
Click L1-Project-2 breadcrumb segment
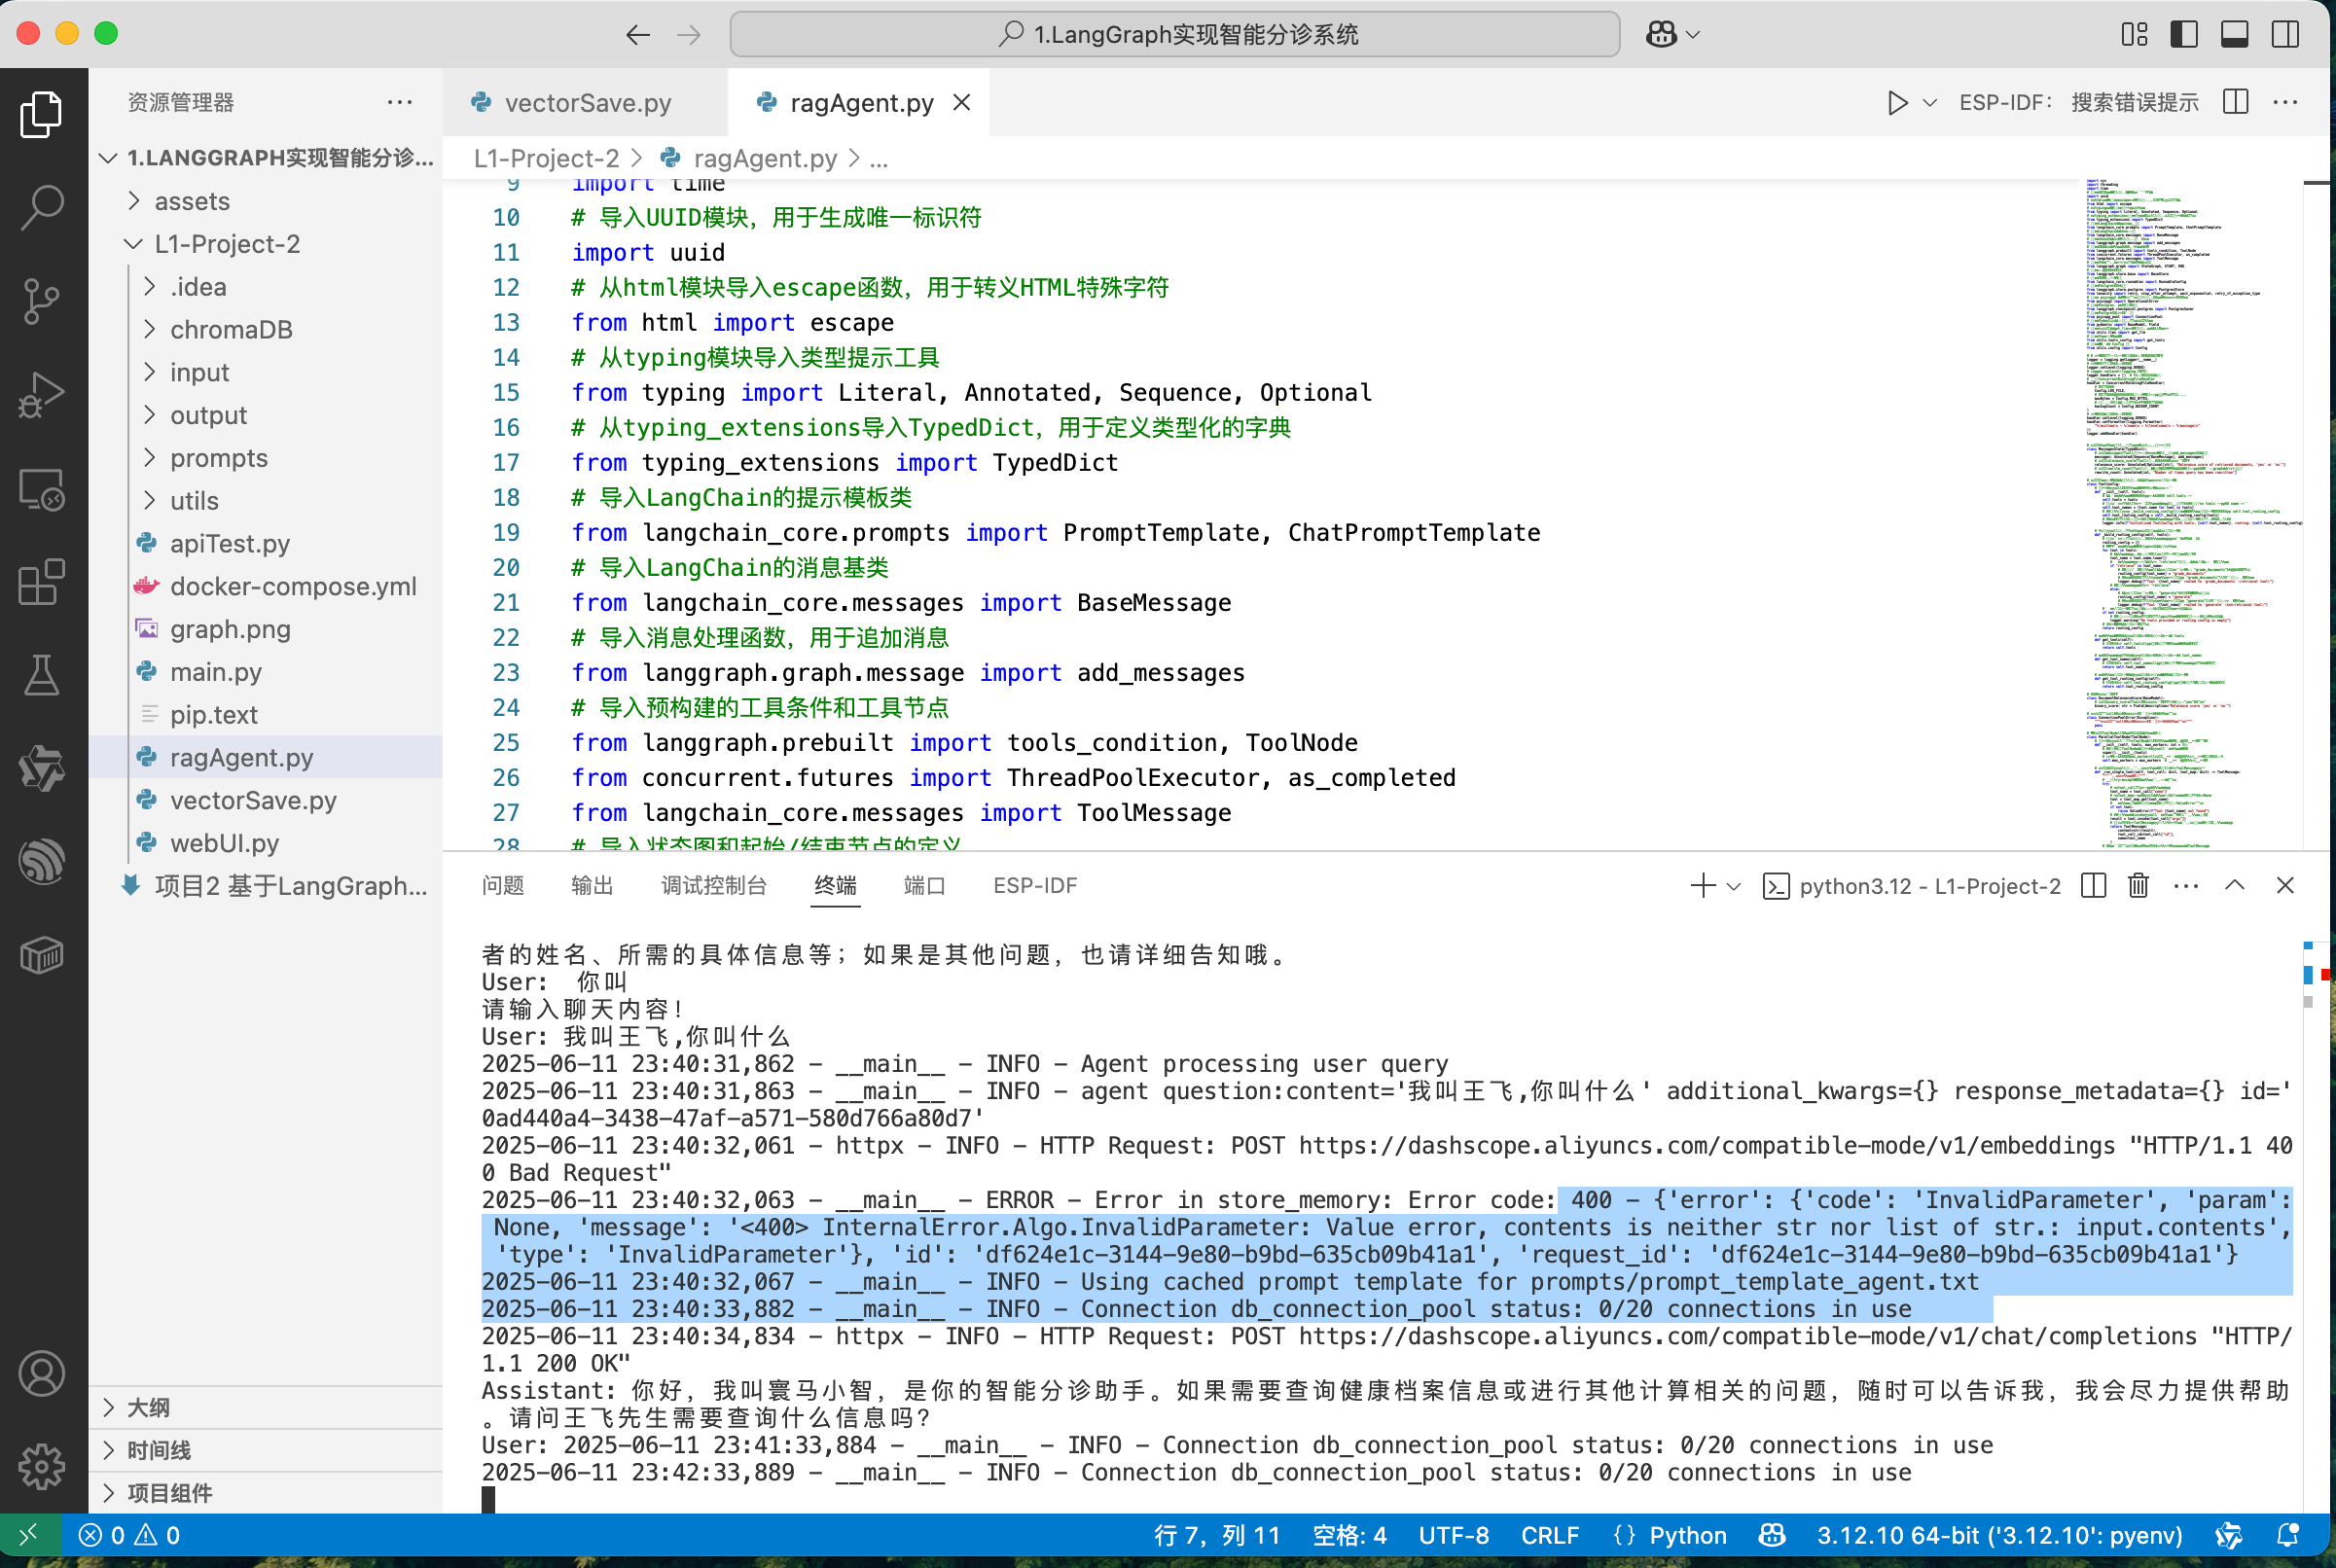(x=546, y=158)
